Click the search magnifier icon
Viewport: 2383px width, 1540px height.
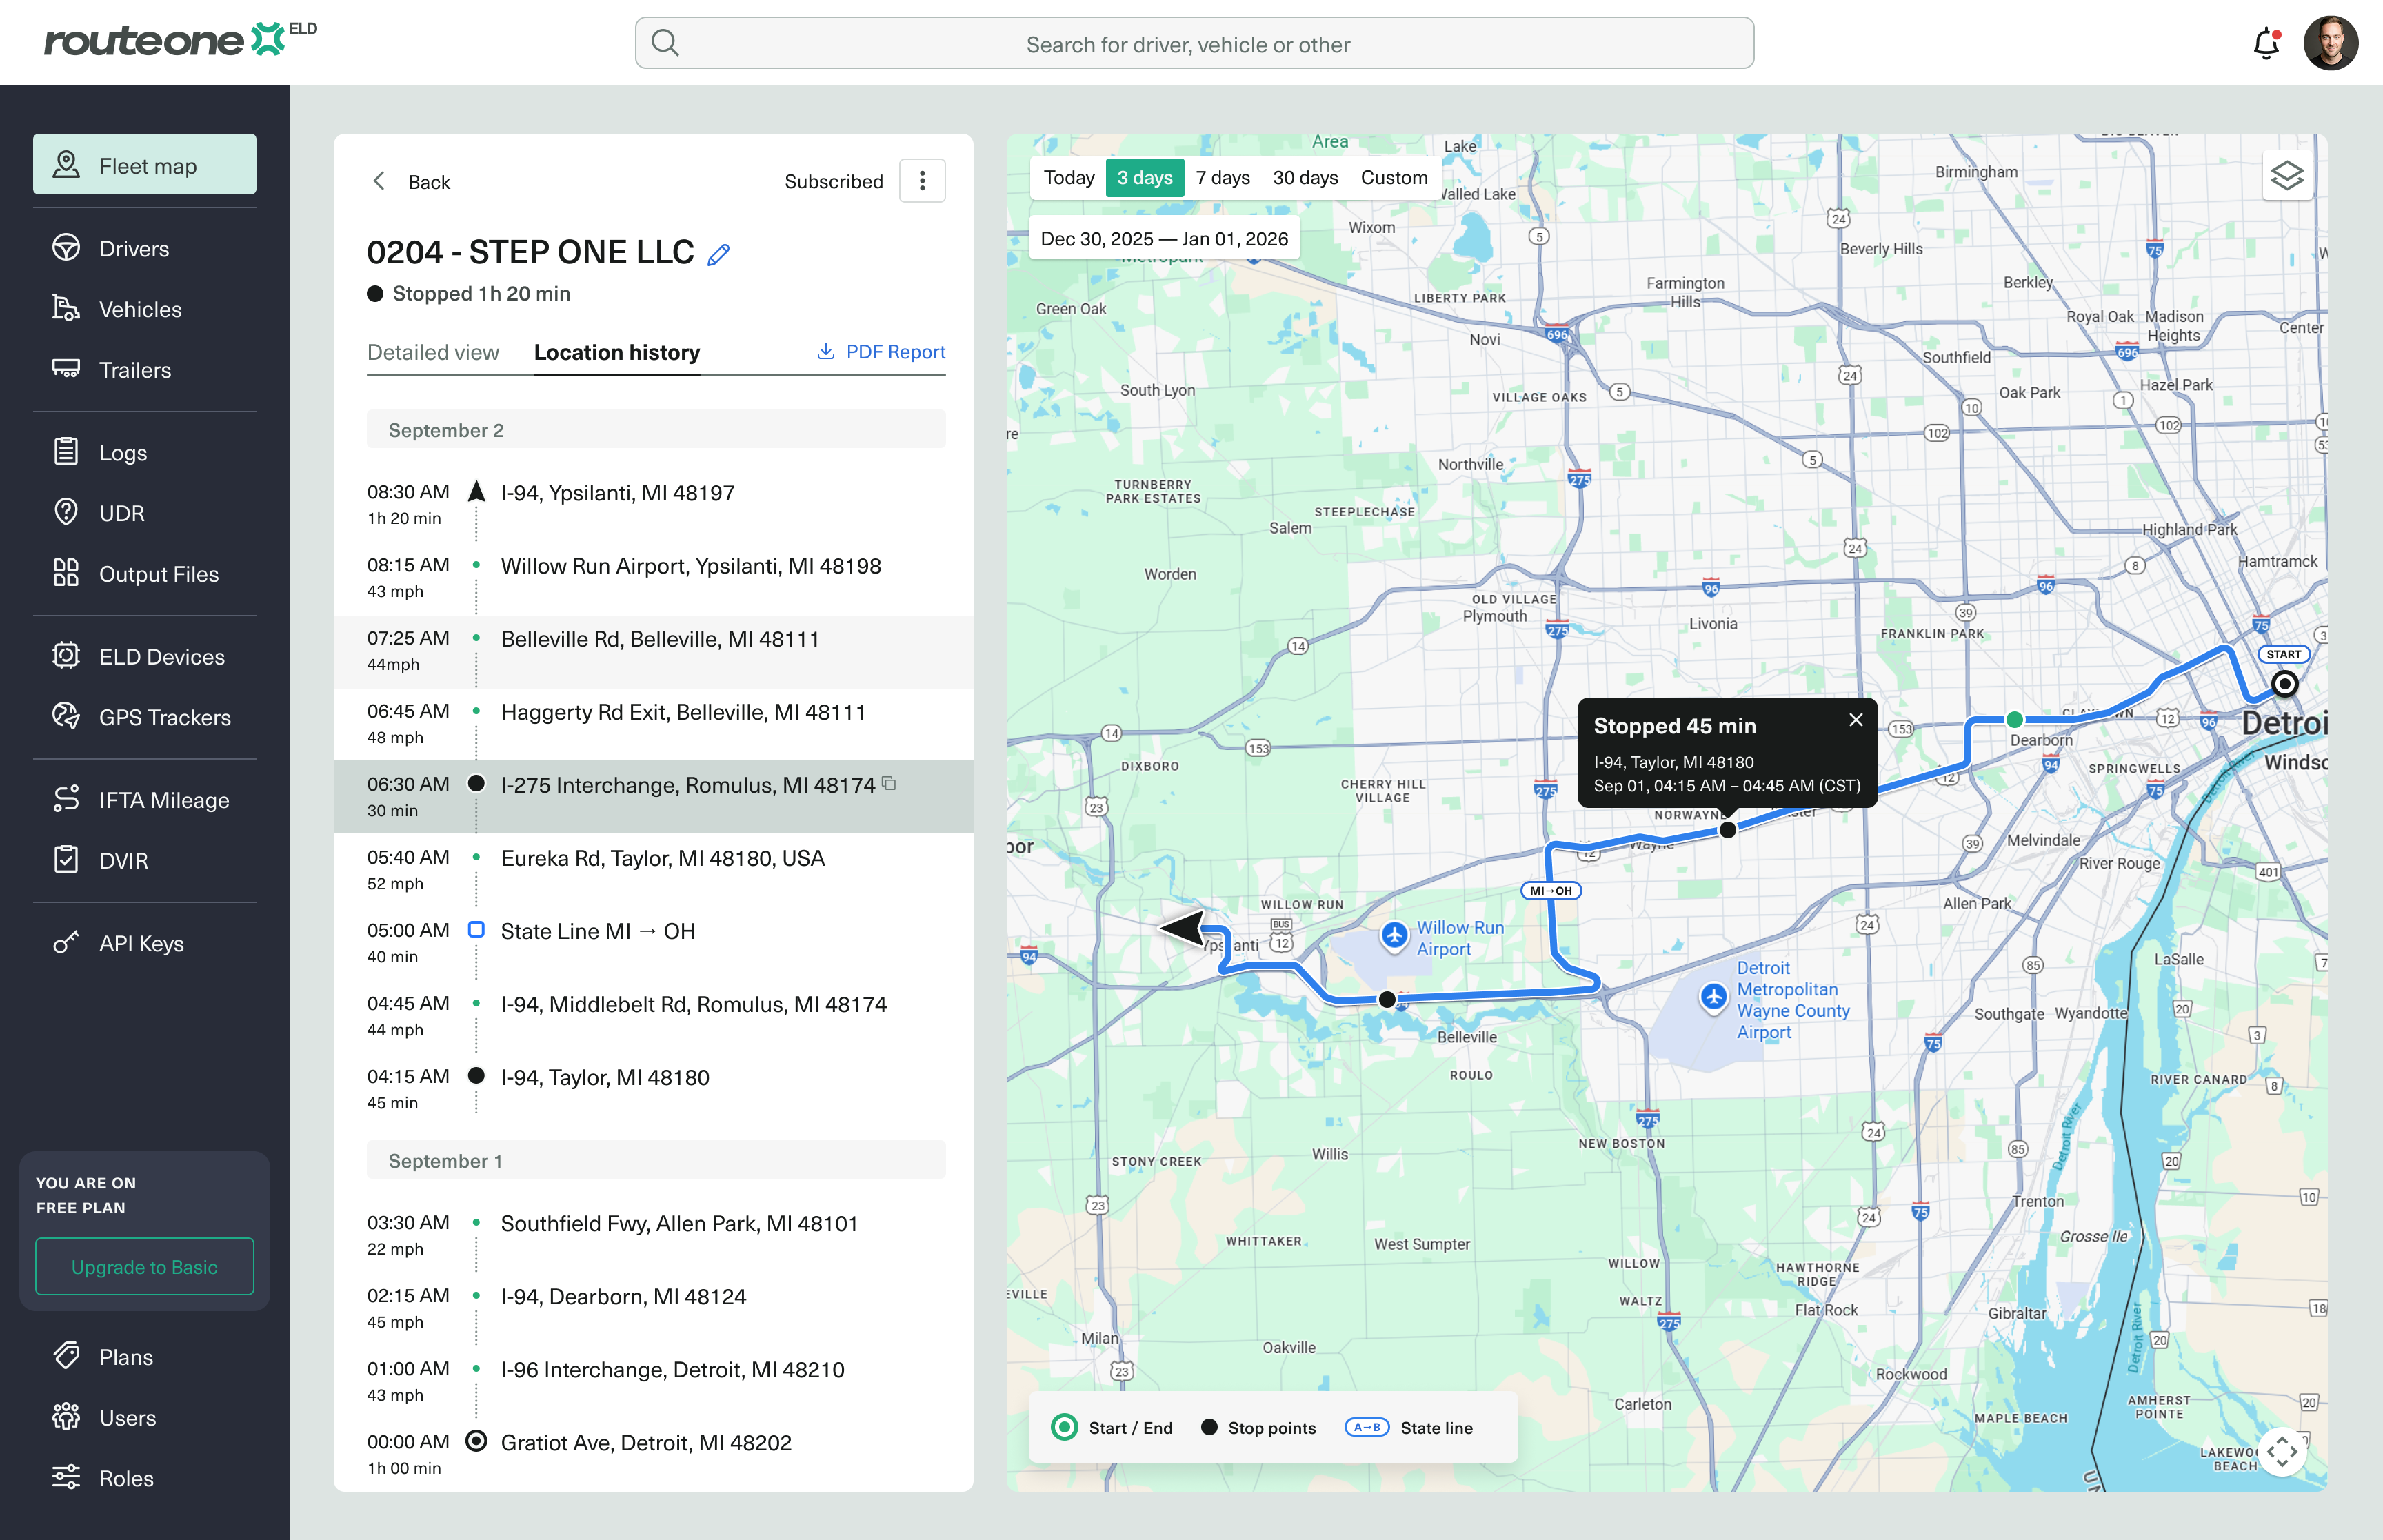pos(665,43)
